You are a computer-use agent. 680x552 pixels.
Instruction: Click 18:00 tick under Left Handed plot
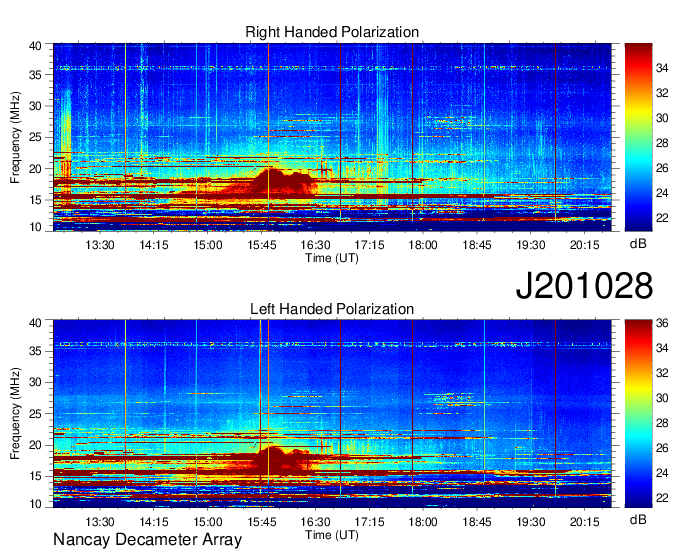pyautogui.click(x=423, y=521)
